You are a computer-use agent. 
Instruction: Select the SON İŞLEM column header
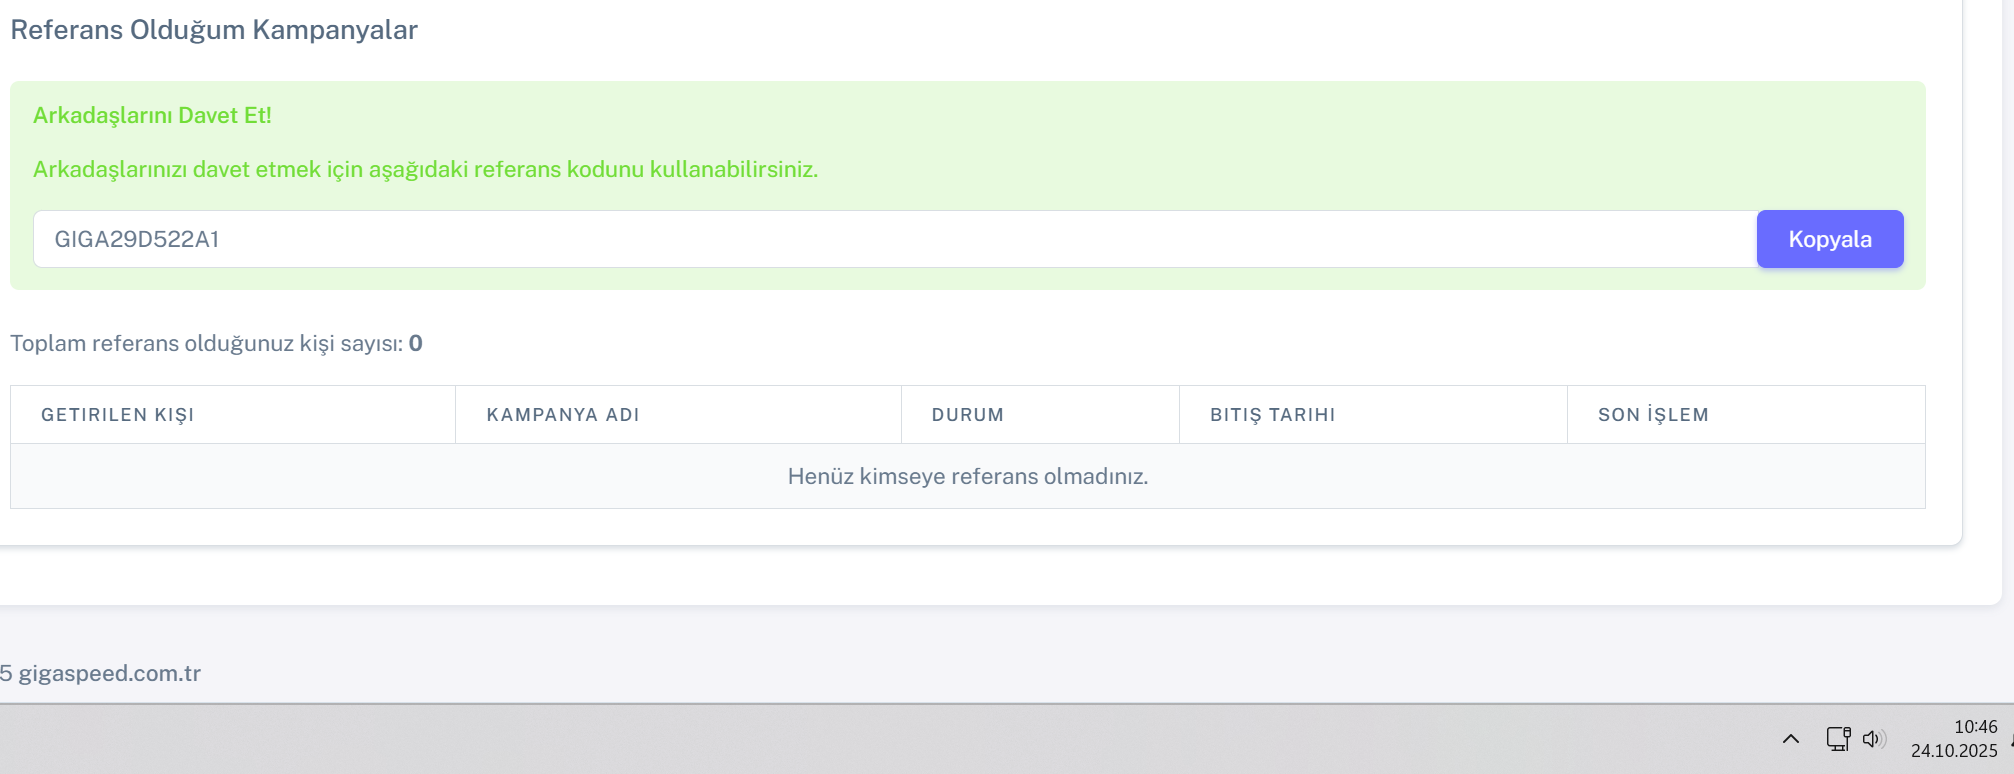[x=1653, y=415]
